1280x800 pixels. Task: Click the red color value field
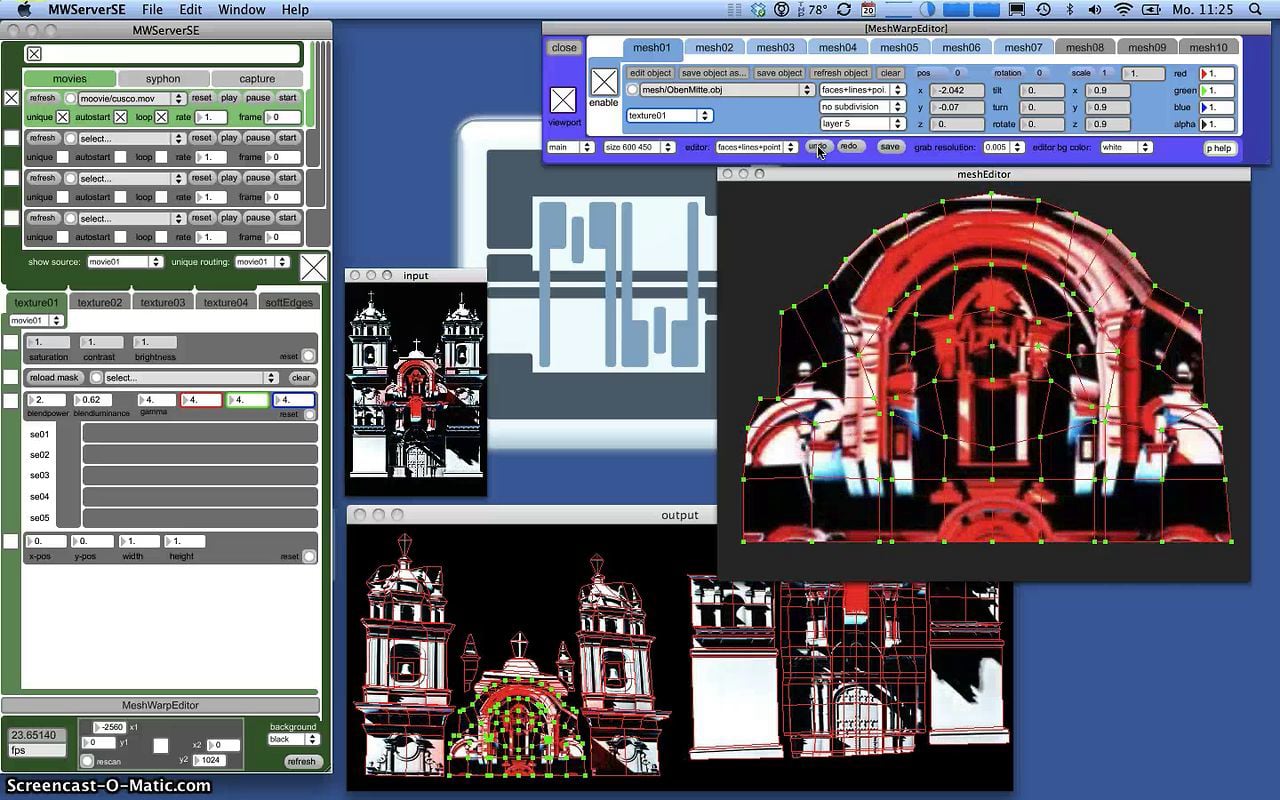pos(1217,74)
